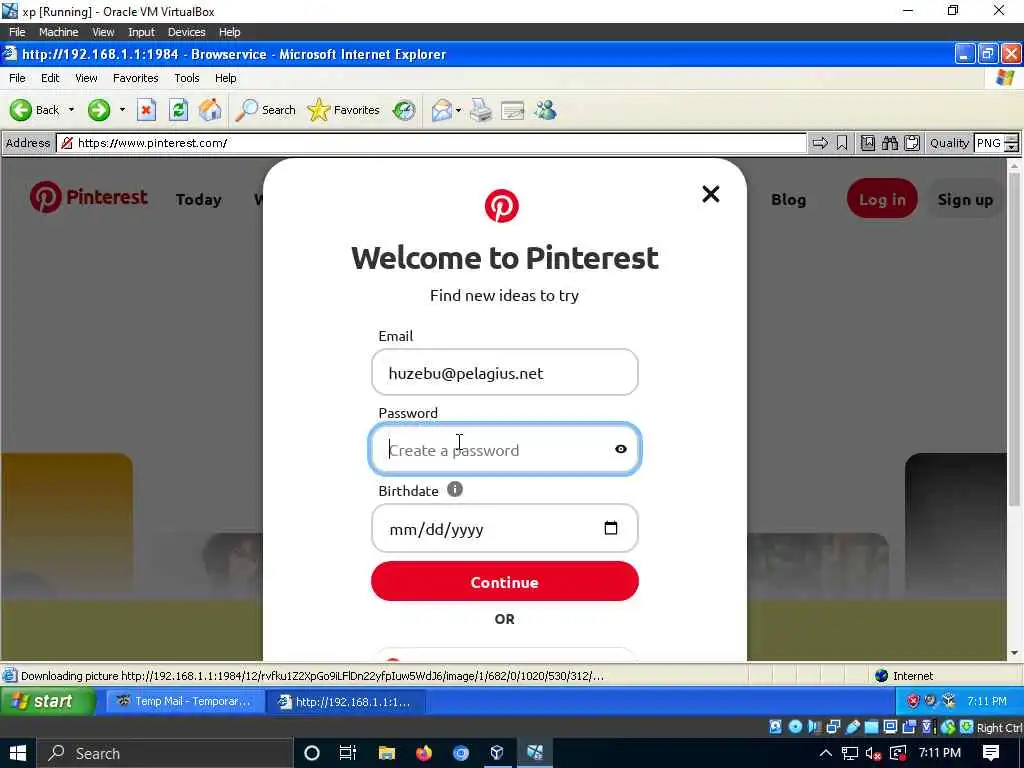Click the Pinterest Sign up button
This screenshot has width=1024, height=768.
965,199
